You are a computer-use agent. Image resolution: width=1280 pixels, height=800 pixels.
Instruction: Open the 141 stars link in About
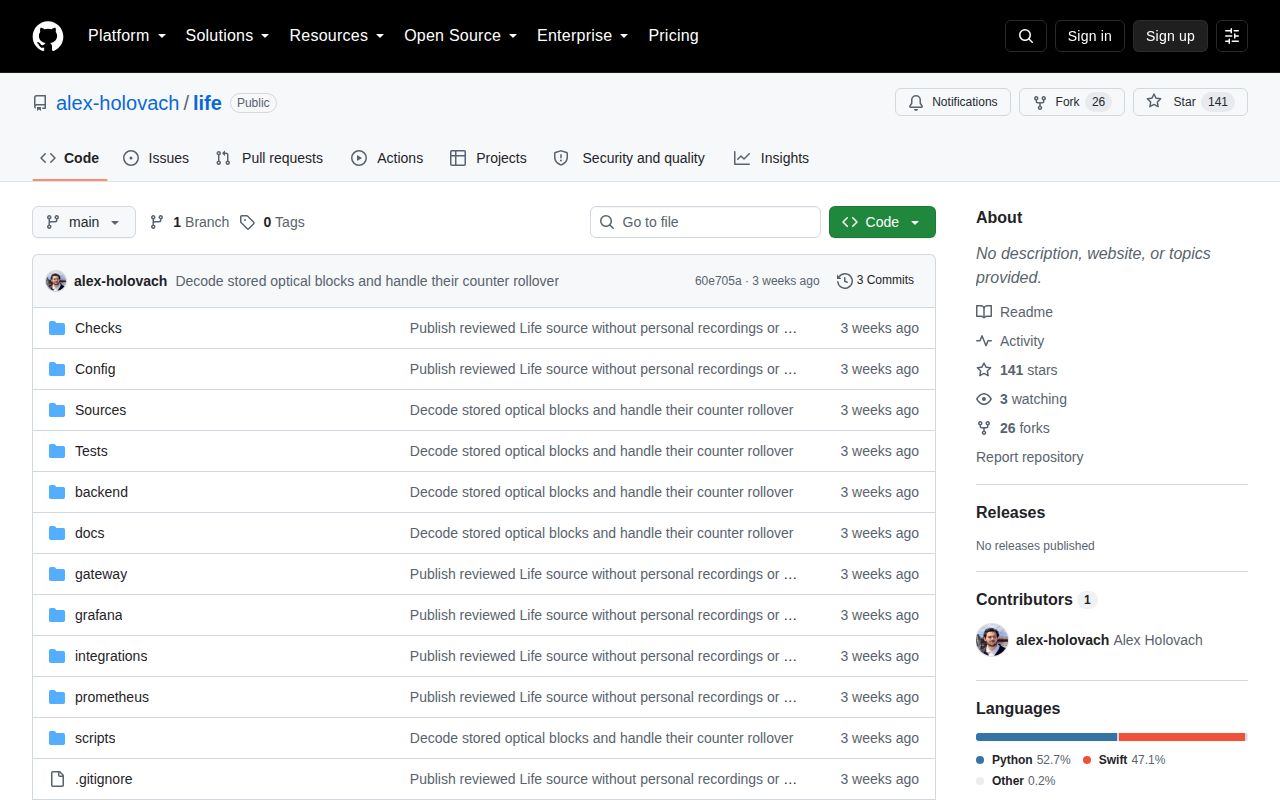1016,370
